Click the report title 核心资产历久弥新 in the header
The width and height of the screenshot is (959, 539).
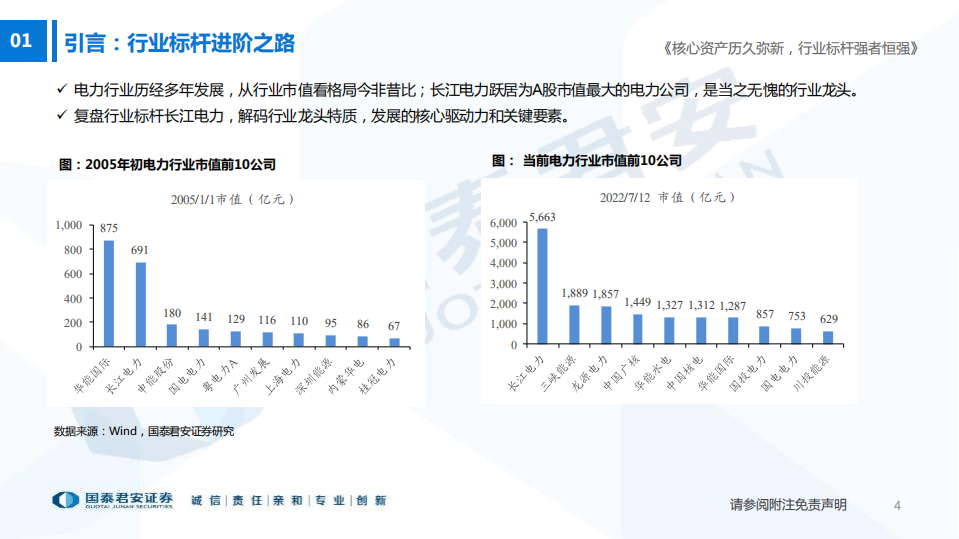point(790,48)
